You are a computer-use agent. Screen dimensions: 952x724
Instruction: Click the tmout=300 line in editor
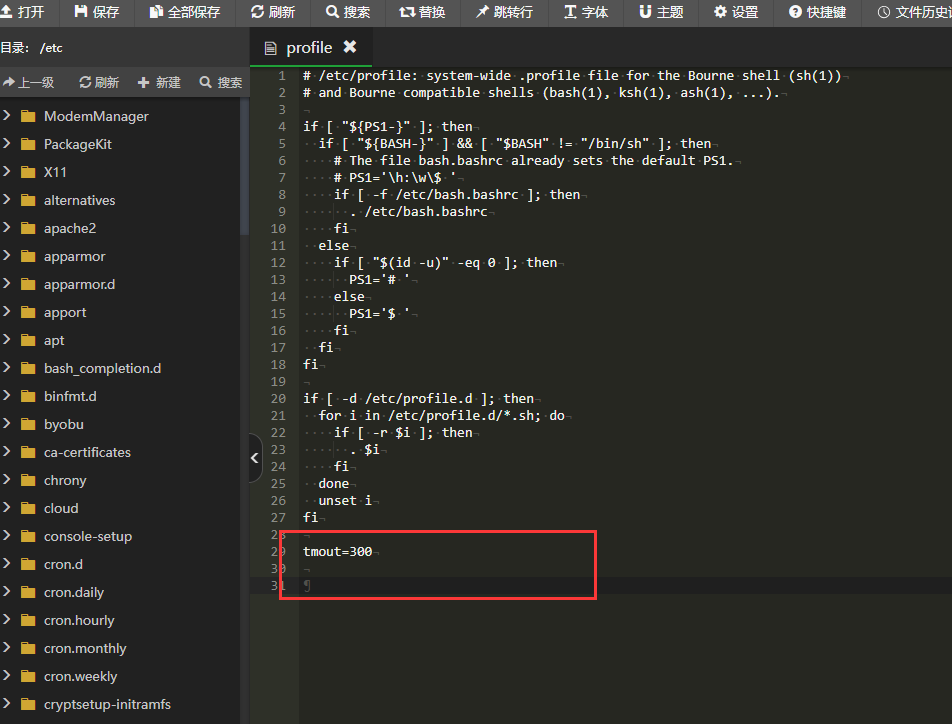click(338, 552)
